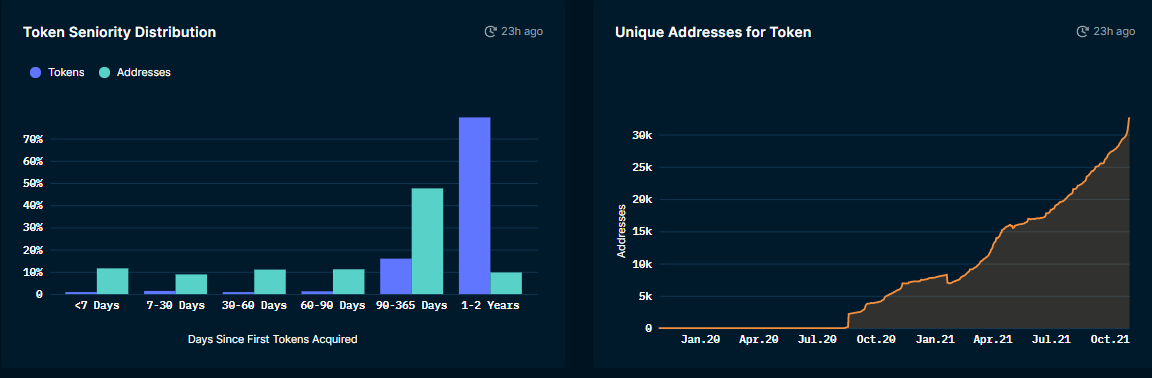Image resolution: width=1152 pixels, height=378 pixels.
Task: Click the 20k y-axis label
Action: [x=643, y=199]
